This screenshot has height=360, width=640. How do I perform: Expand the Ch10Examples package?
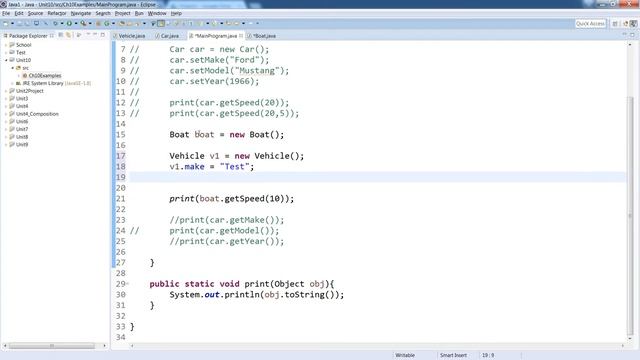click(x=19, y=76)
